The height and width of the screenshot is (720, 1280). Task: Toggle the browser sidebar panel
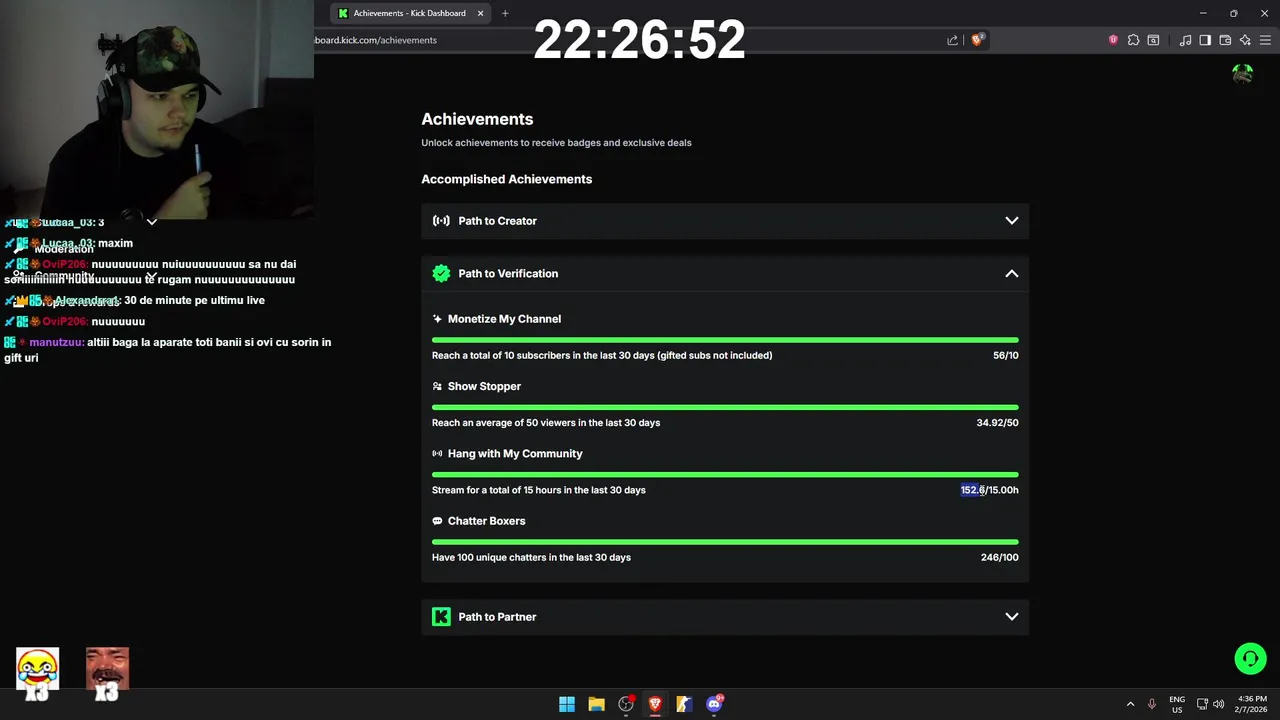pyautogui.click(x=1205, y=40)
